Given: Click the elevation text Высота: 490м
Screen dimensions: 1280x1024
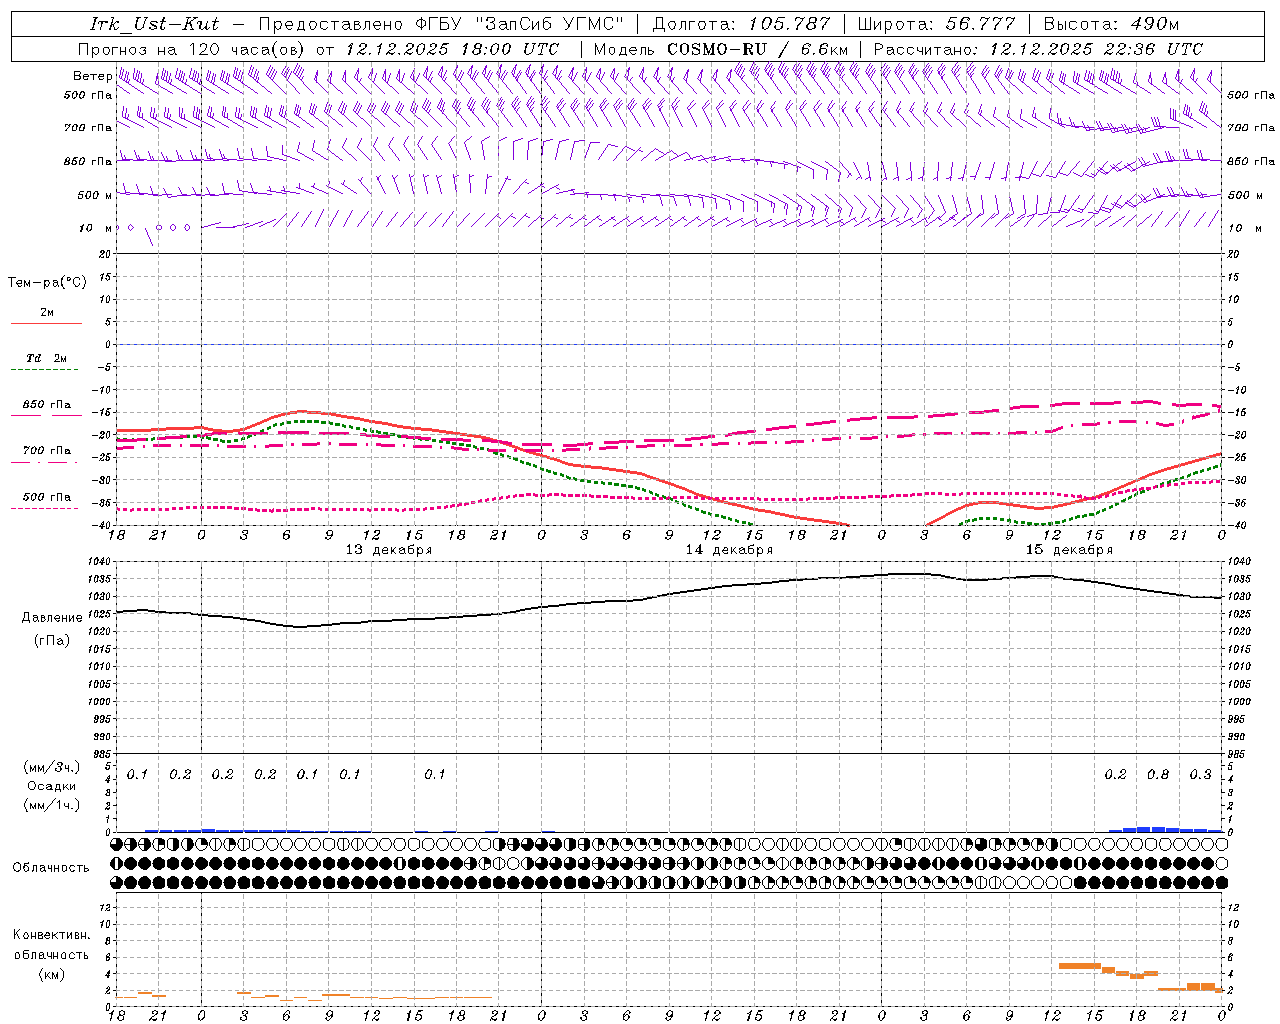Looking at the screenshot, I should click(1111, 24).
